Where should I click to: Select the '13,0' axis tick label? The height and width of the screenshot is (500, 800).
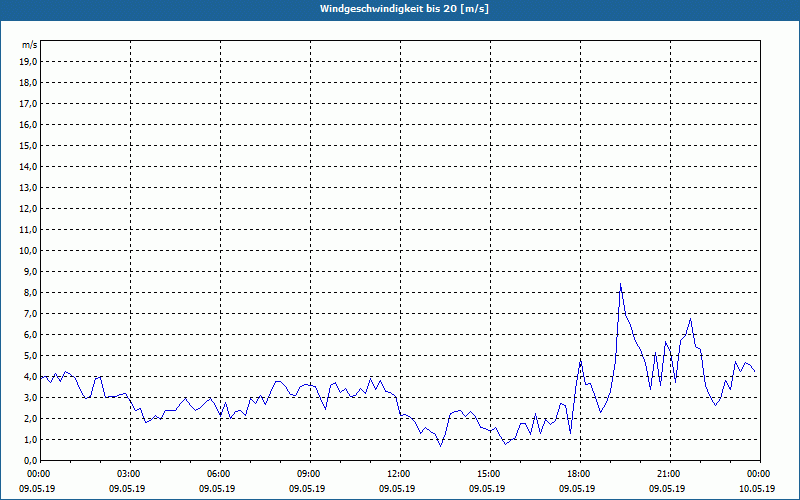(x=28, y=188)
